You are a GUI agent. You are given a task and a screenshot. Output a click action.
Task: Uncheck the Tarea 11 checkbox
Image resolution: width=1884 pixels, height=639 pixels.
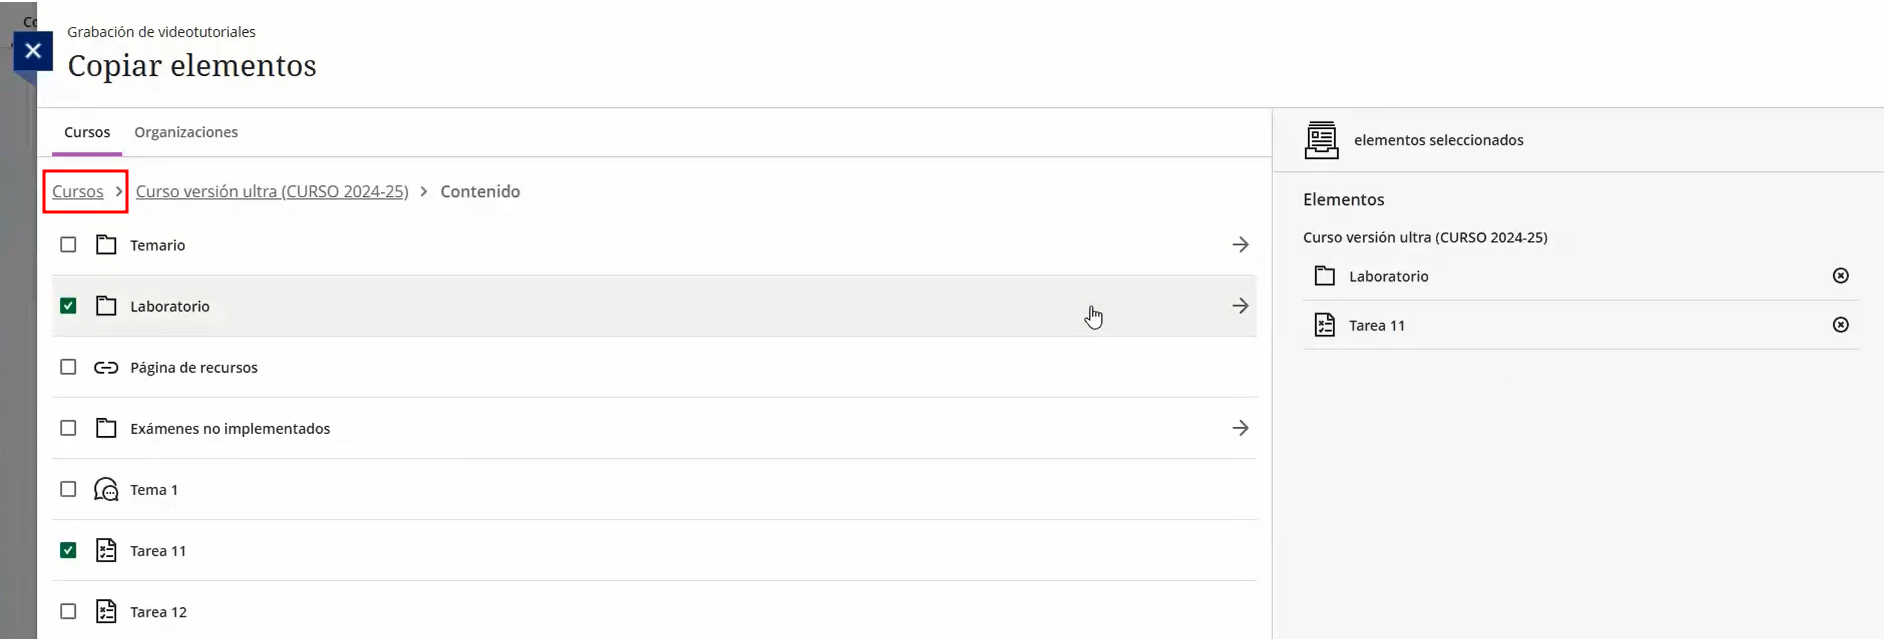[x=68, y=550]
